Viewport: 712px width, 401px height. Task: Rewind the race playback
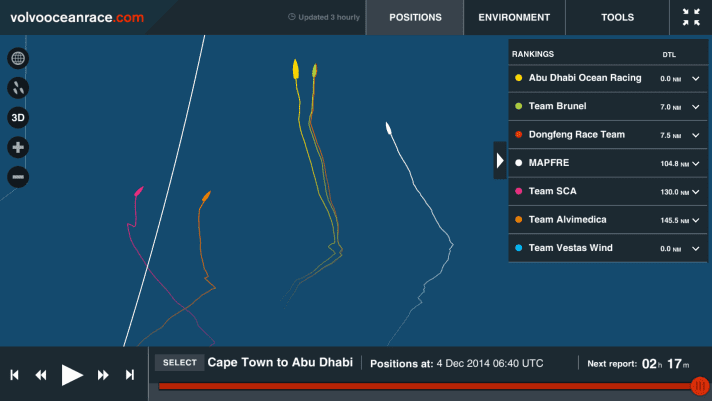click(x=41, y=375)
